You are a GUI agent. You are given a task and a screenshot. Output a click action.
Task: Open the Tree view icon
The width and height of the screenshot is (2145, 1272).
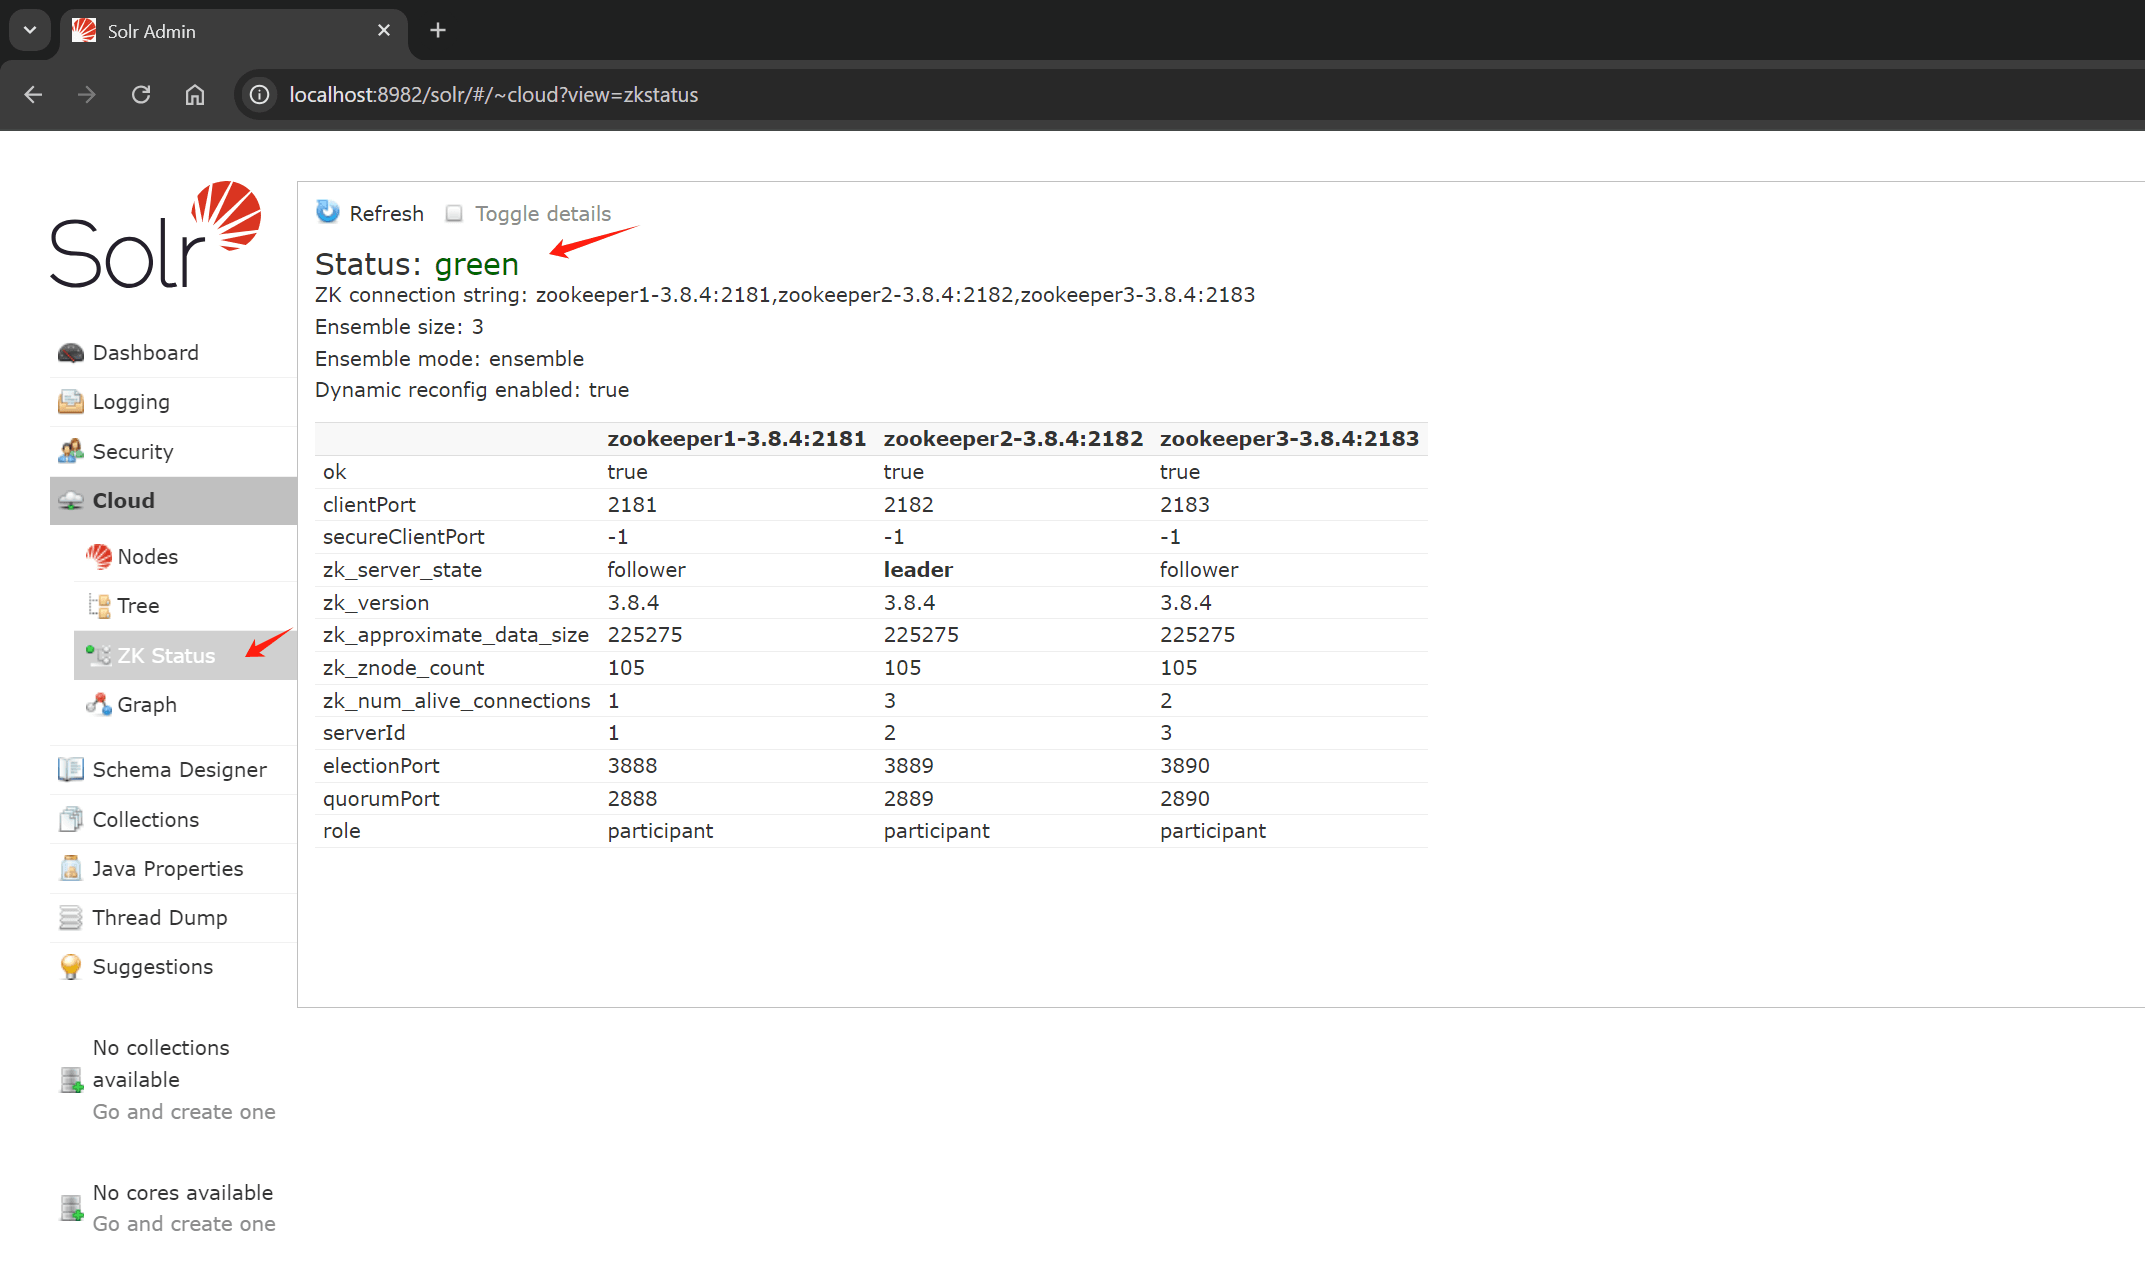99,605
